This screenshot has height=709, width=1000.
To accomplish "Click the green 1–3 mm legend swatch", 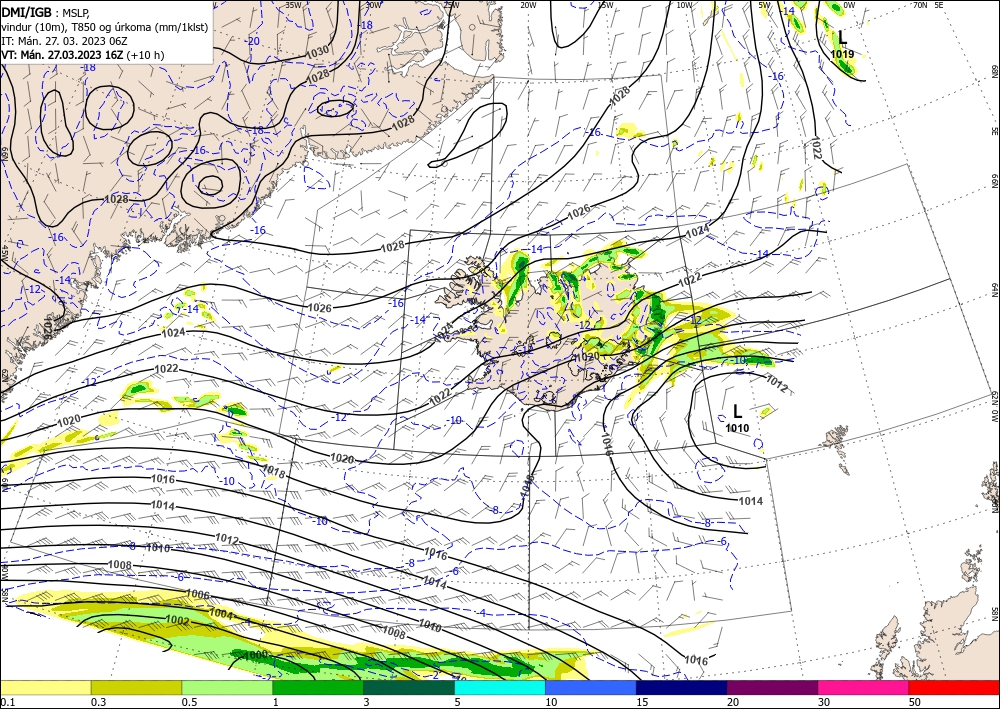I will [318, 687].
